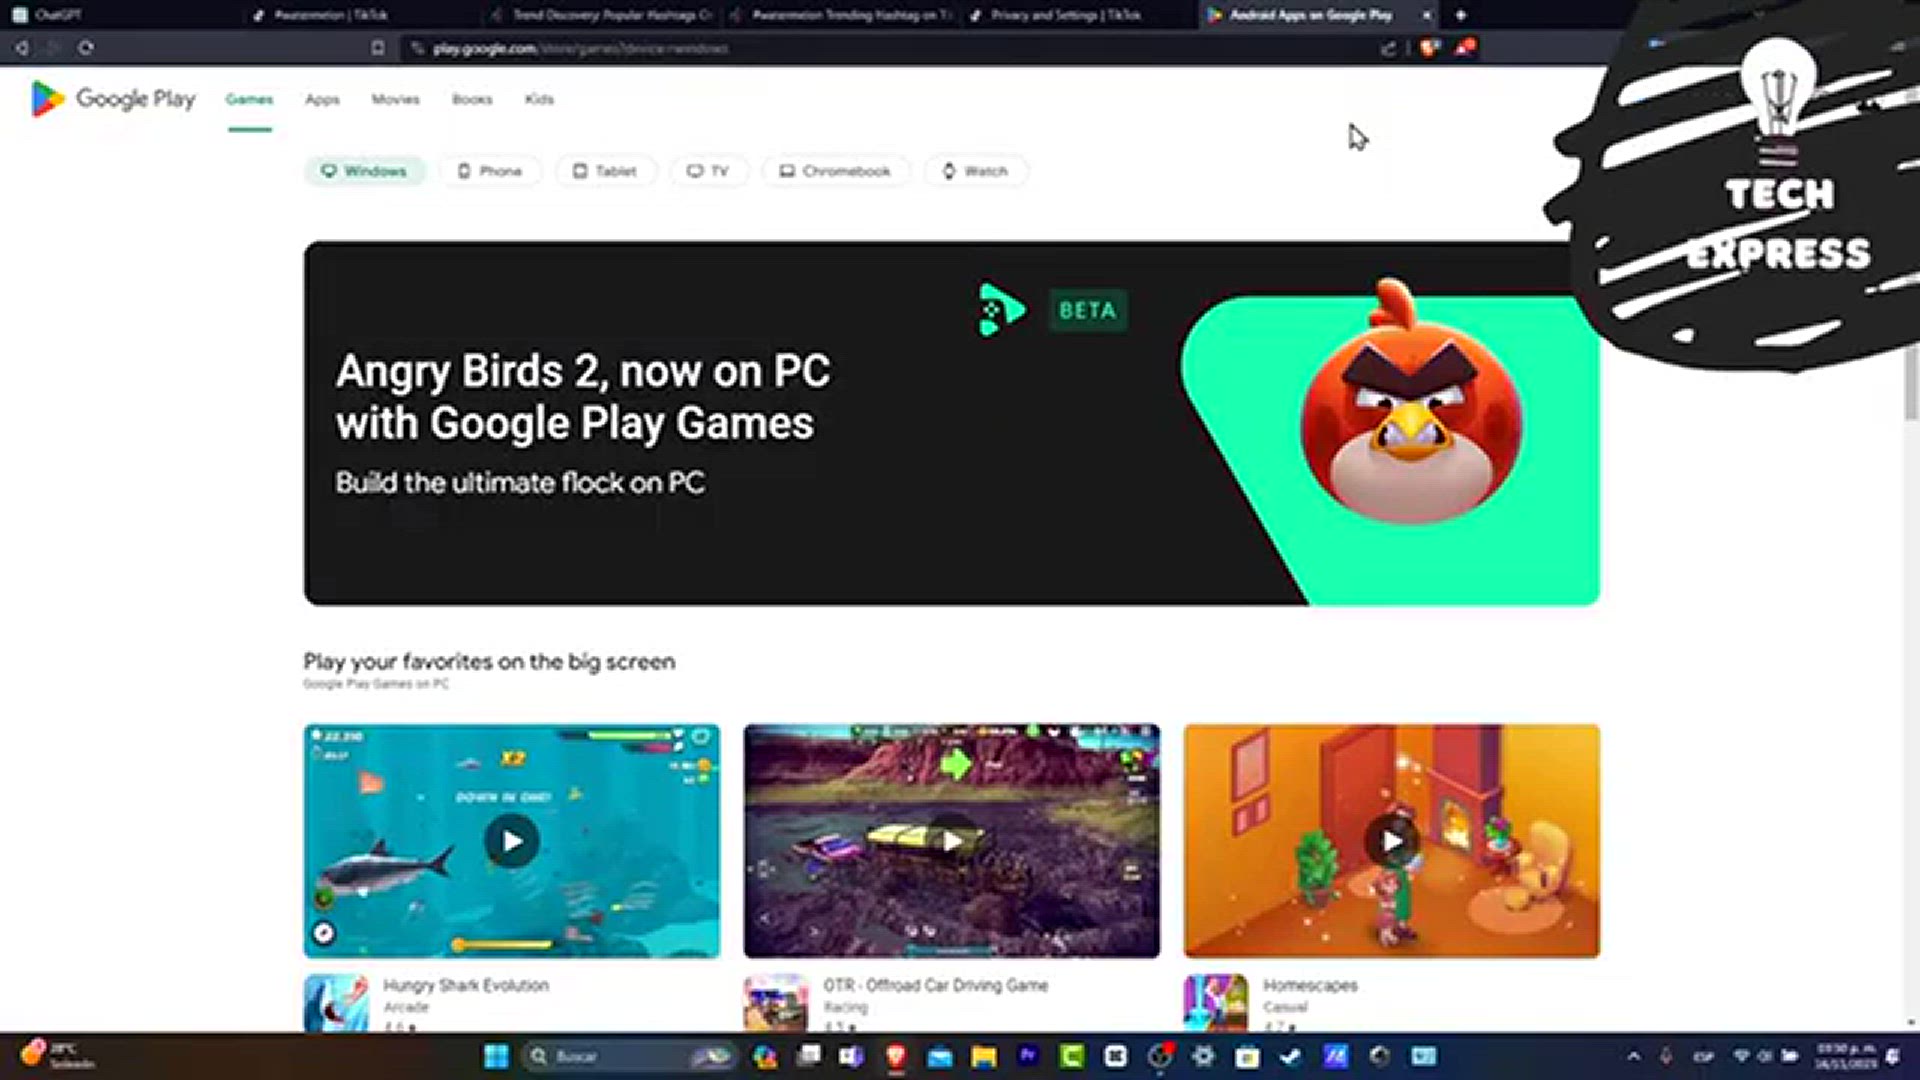Click the BETA badge in the banner

tap(1087, 310)
